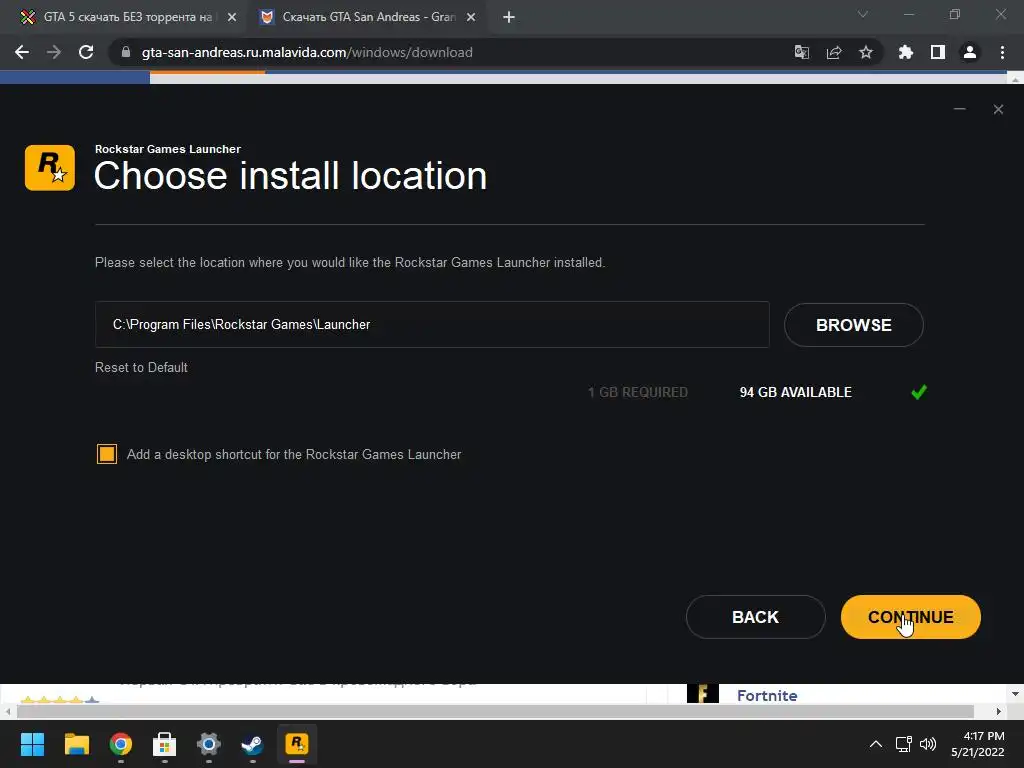Image resolution: width=1024 pixels, height=768 pixels.
Task: Click Fortnite link on webpage
Action: click(x=767, y=696)
